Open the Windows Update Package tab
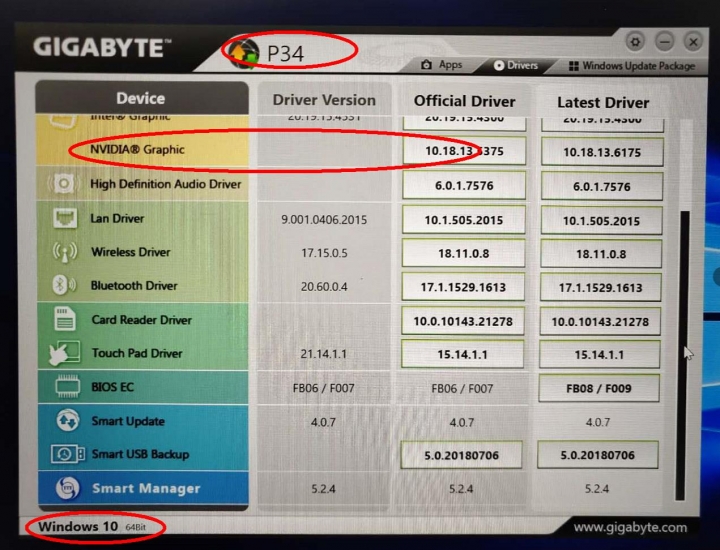 pyautogui.click(x=632, y=66)
